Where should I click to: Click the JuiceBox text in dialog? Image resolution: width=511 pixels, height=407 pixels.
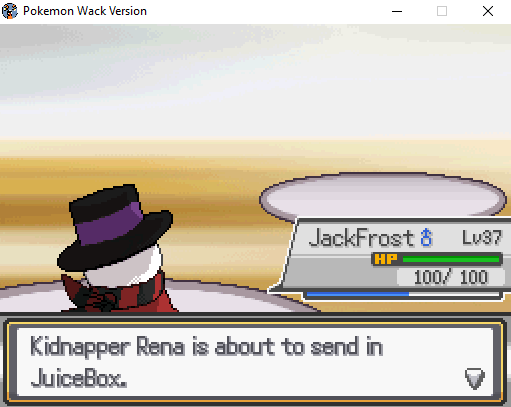(x=78, y=378)
